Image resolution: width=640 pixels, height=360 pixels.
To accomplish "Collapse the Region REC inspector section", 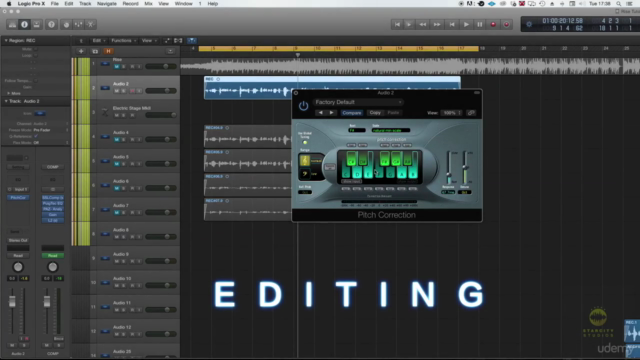I will (6, 40).
